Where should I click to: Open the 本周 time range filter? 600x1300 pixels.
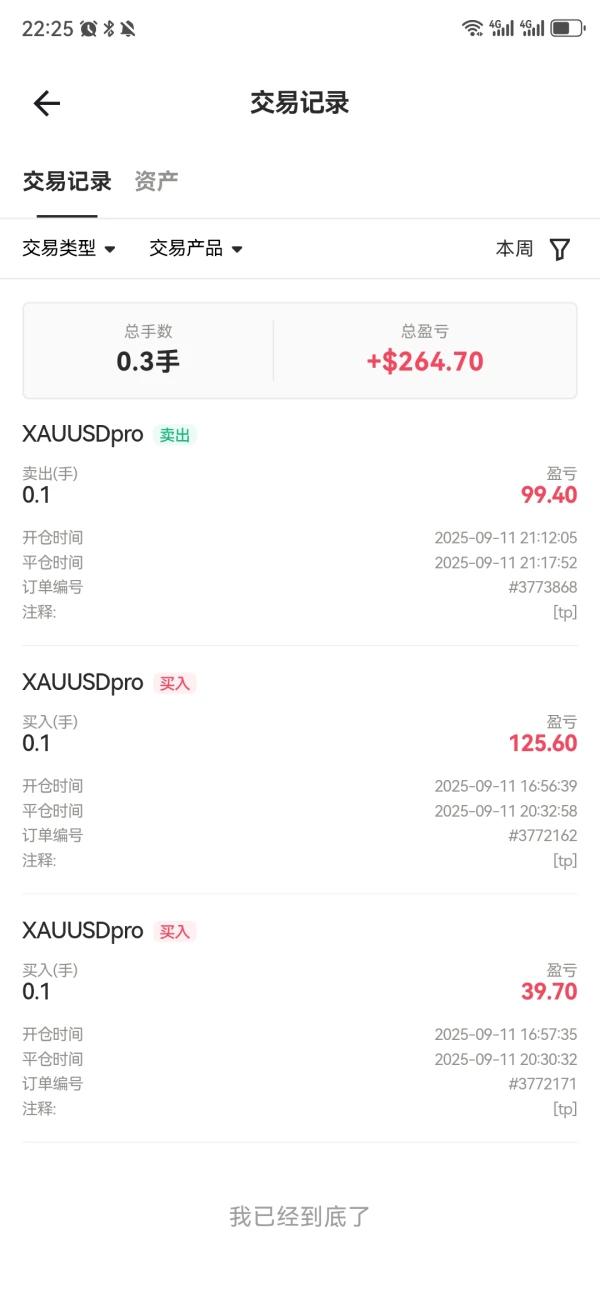(514, 249)
